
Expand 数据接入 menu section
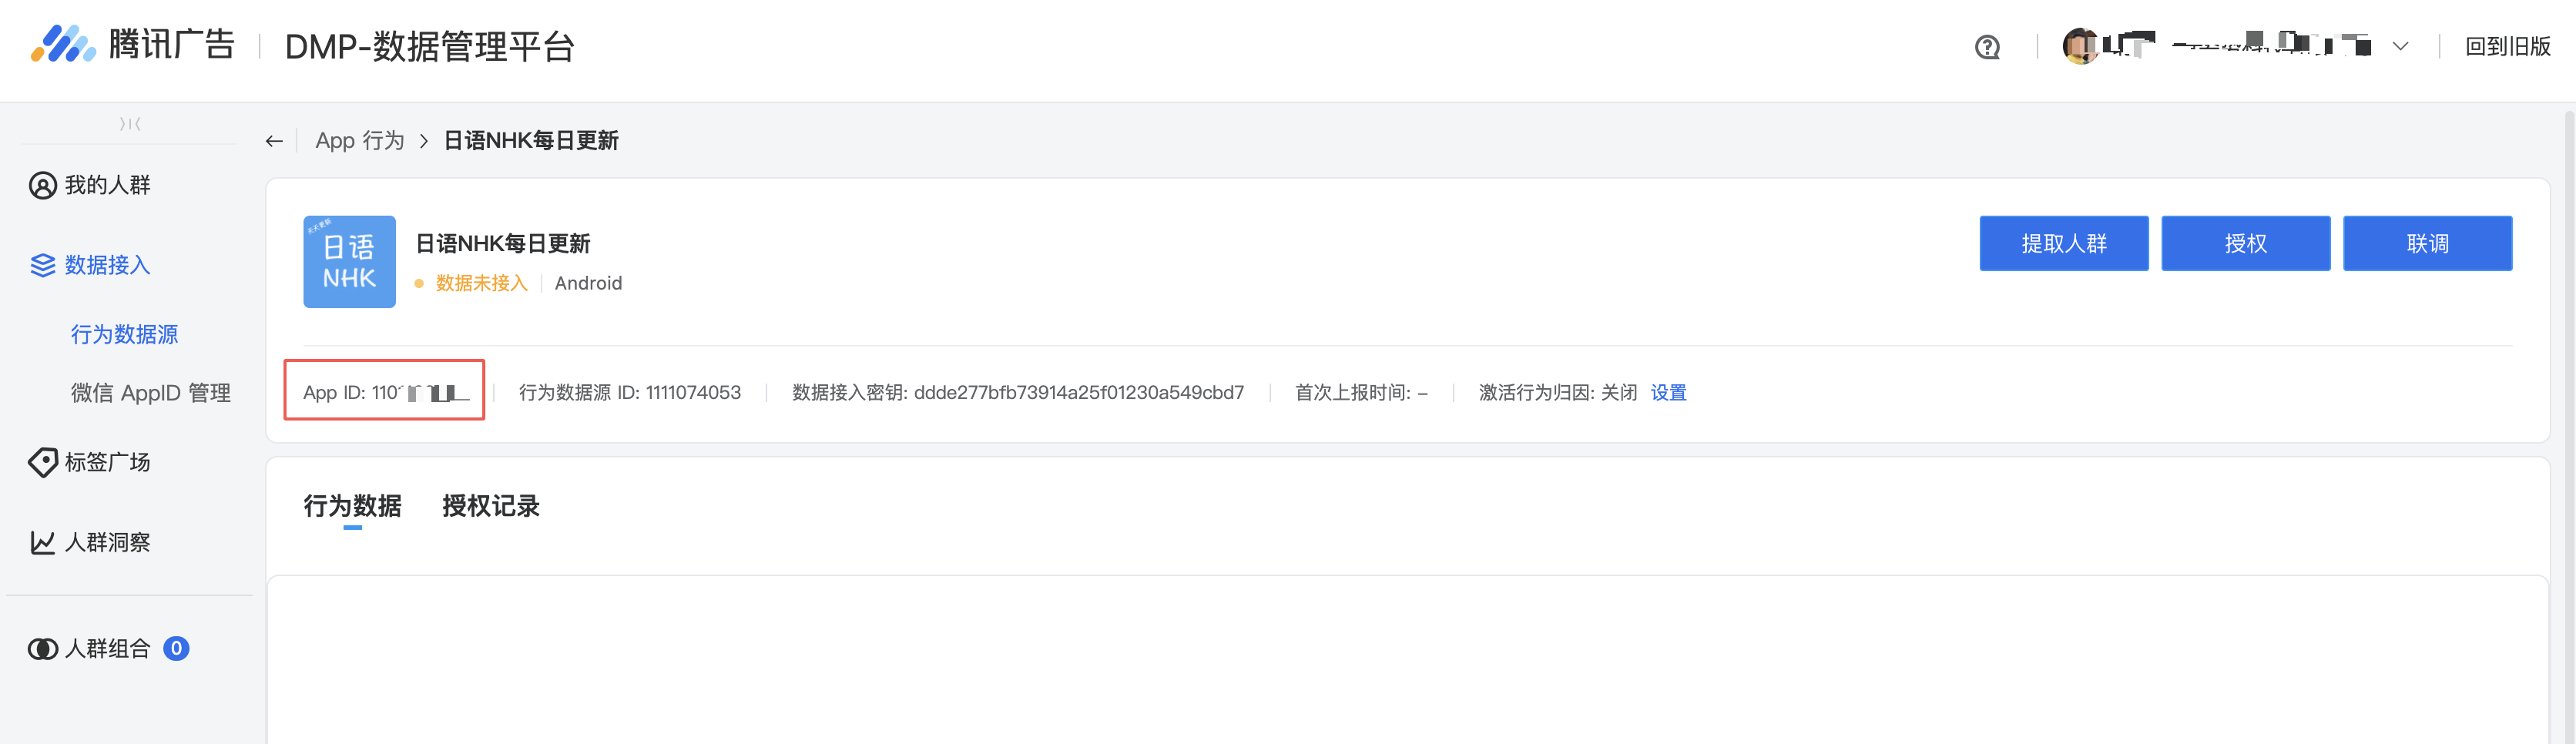(108, 265)
